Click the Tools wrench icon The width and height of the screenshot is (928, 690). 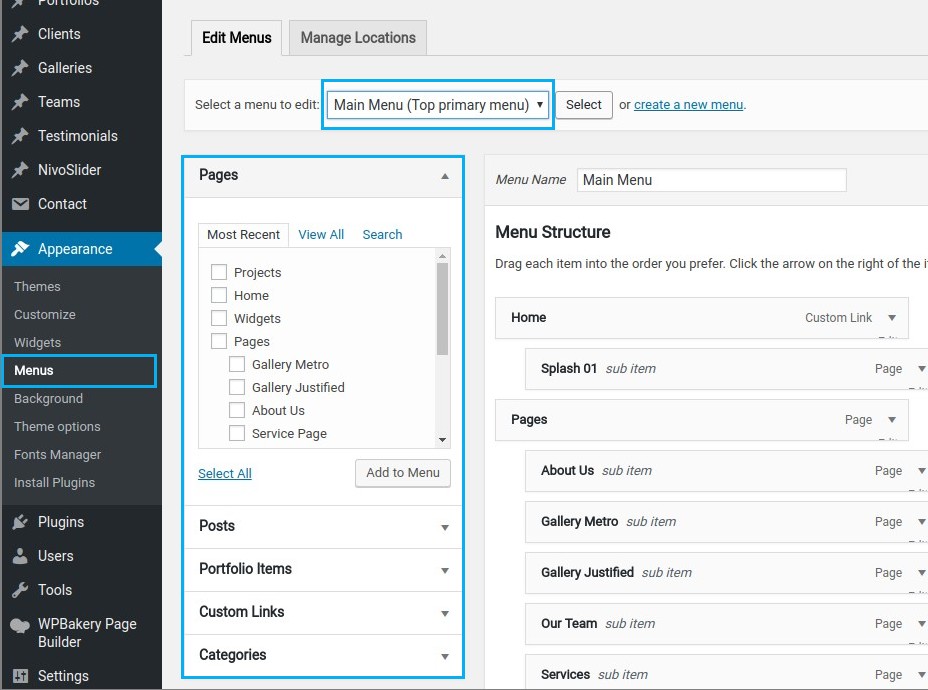coord(20,590)
